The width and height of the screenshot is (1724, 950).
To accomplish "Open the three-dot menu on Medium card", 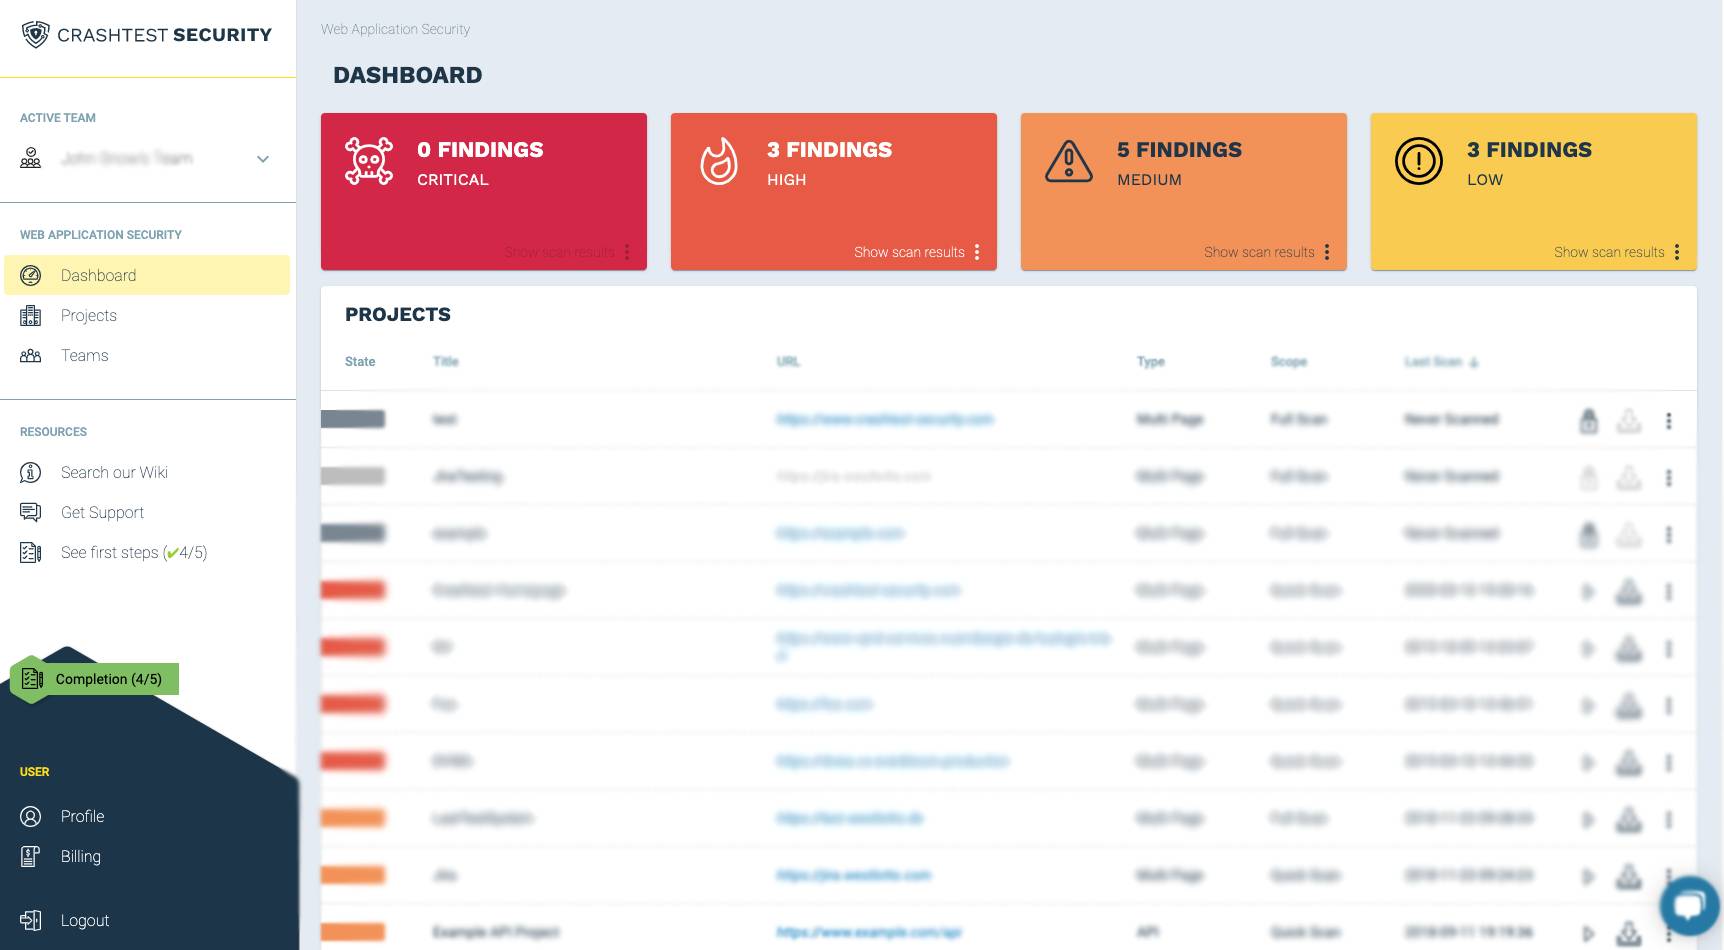I will [1327, 252].
